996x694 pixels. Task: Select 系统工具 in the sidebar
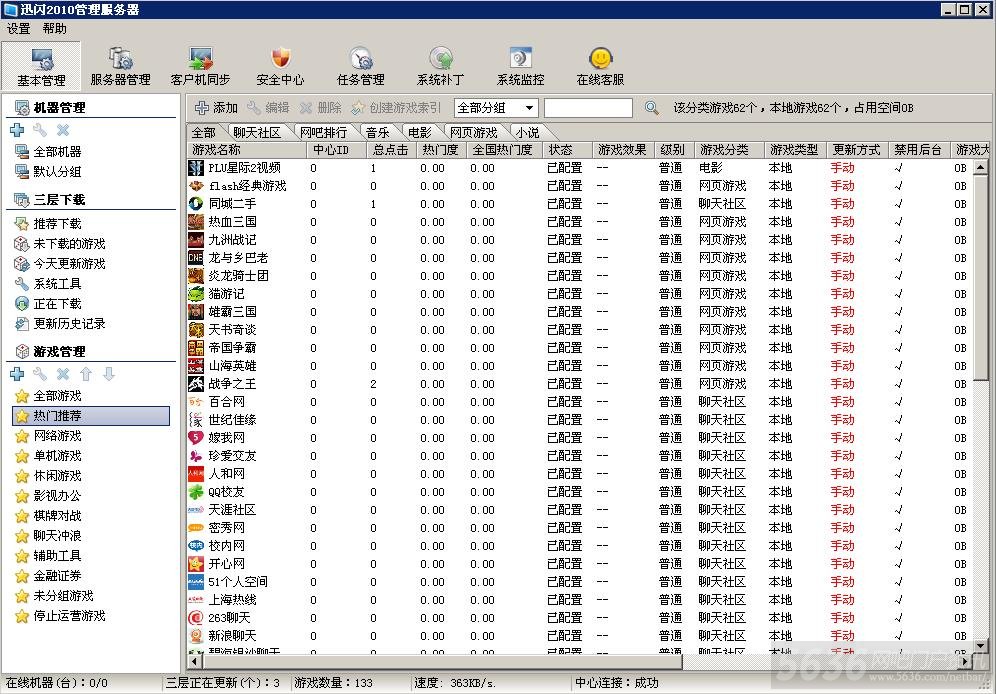(48, 284)
